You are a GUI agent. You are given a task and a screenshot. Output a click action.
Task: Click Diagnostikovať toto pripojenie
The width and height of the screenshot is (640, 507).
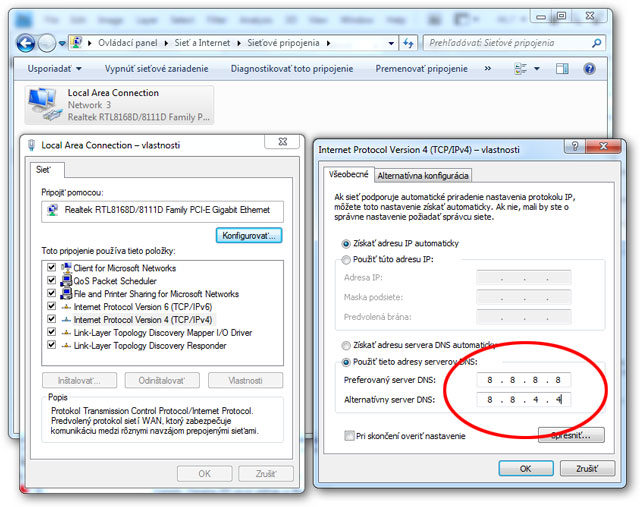click(292, 69)
